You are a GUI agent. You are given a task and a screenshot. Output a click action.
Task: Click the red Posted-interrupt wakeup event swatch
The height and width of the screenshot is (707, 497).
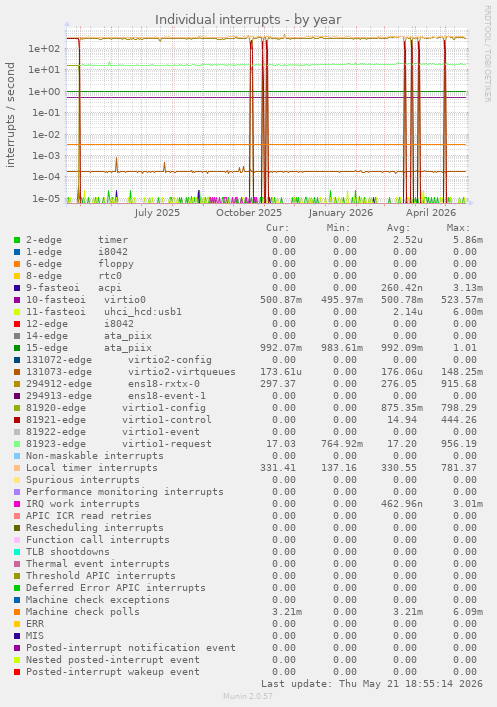pyautogui.click(x=17, y=672)
